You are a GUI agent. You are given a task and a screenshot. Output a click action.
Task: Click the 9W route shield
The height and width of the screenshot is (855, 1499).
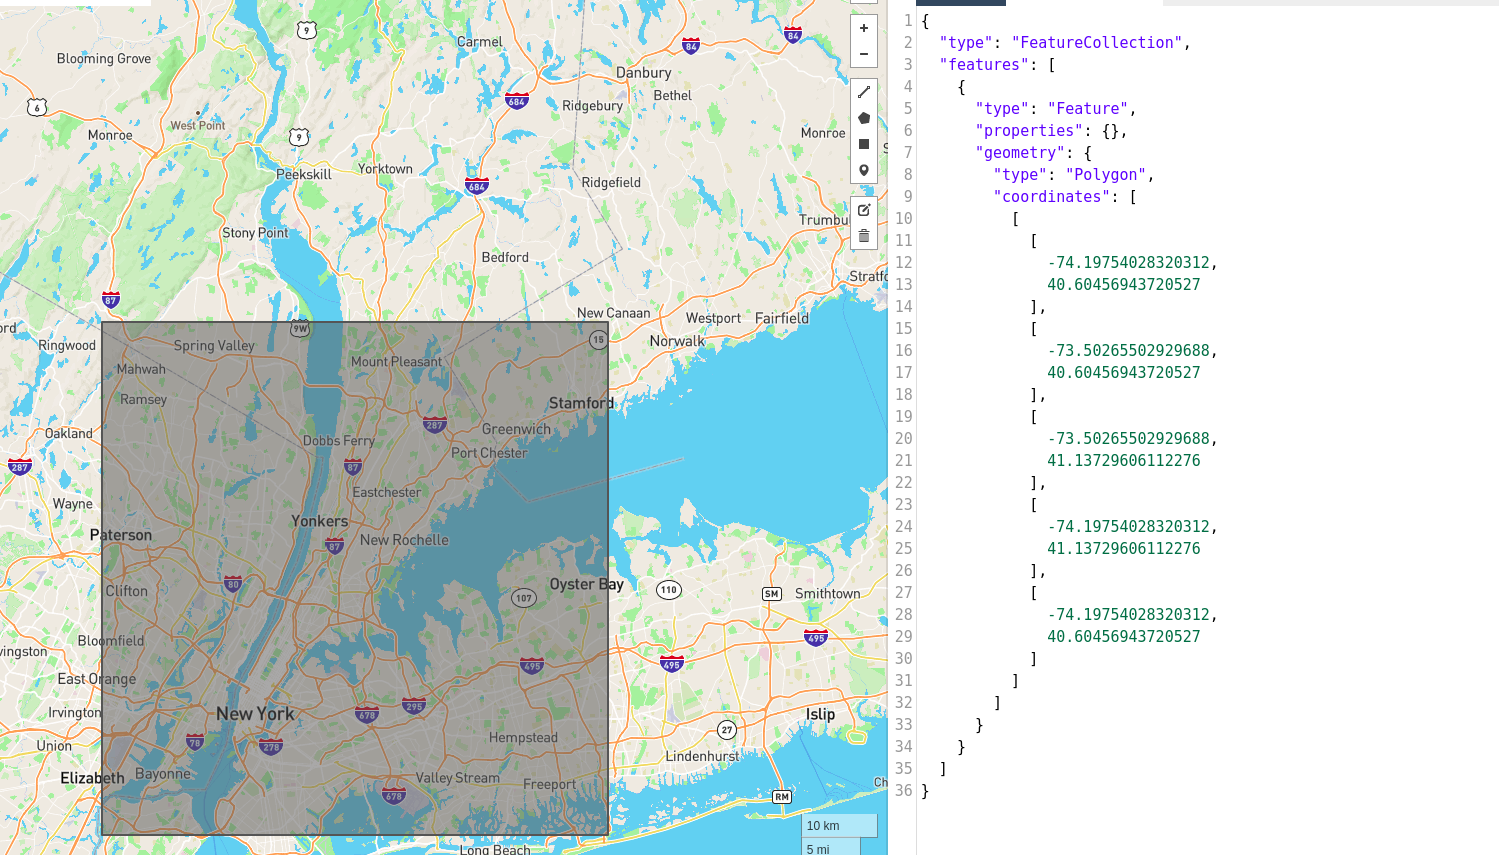point(300,328)
